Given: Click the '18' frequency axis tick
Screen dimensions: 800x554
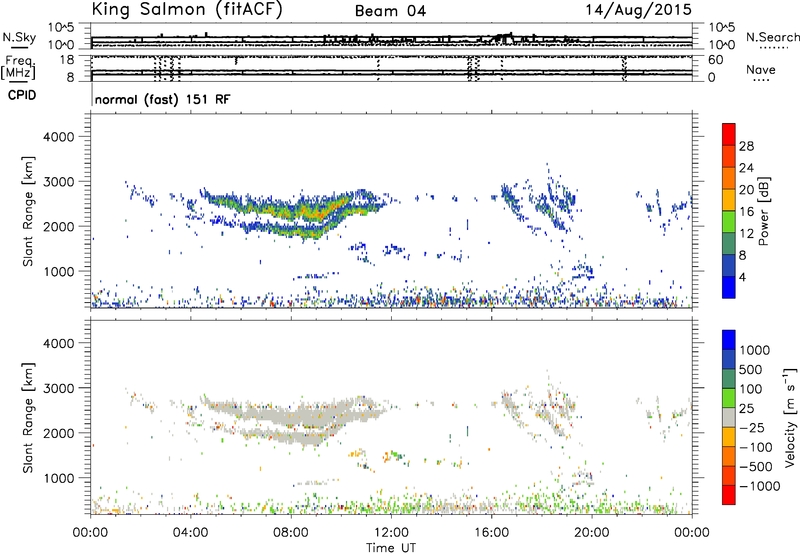Looking at the screenshot, I should [67, 60].
